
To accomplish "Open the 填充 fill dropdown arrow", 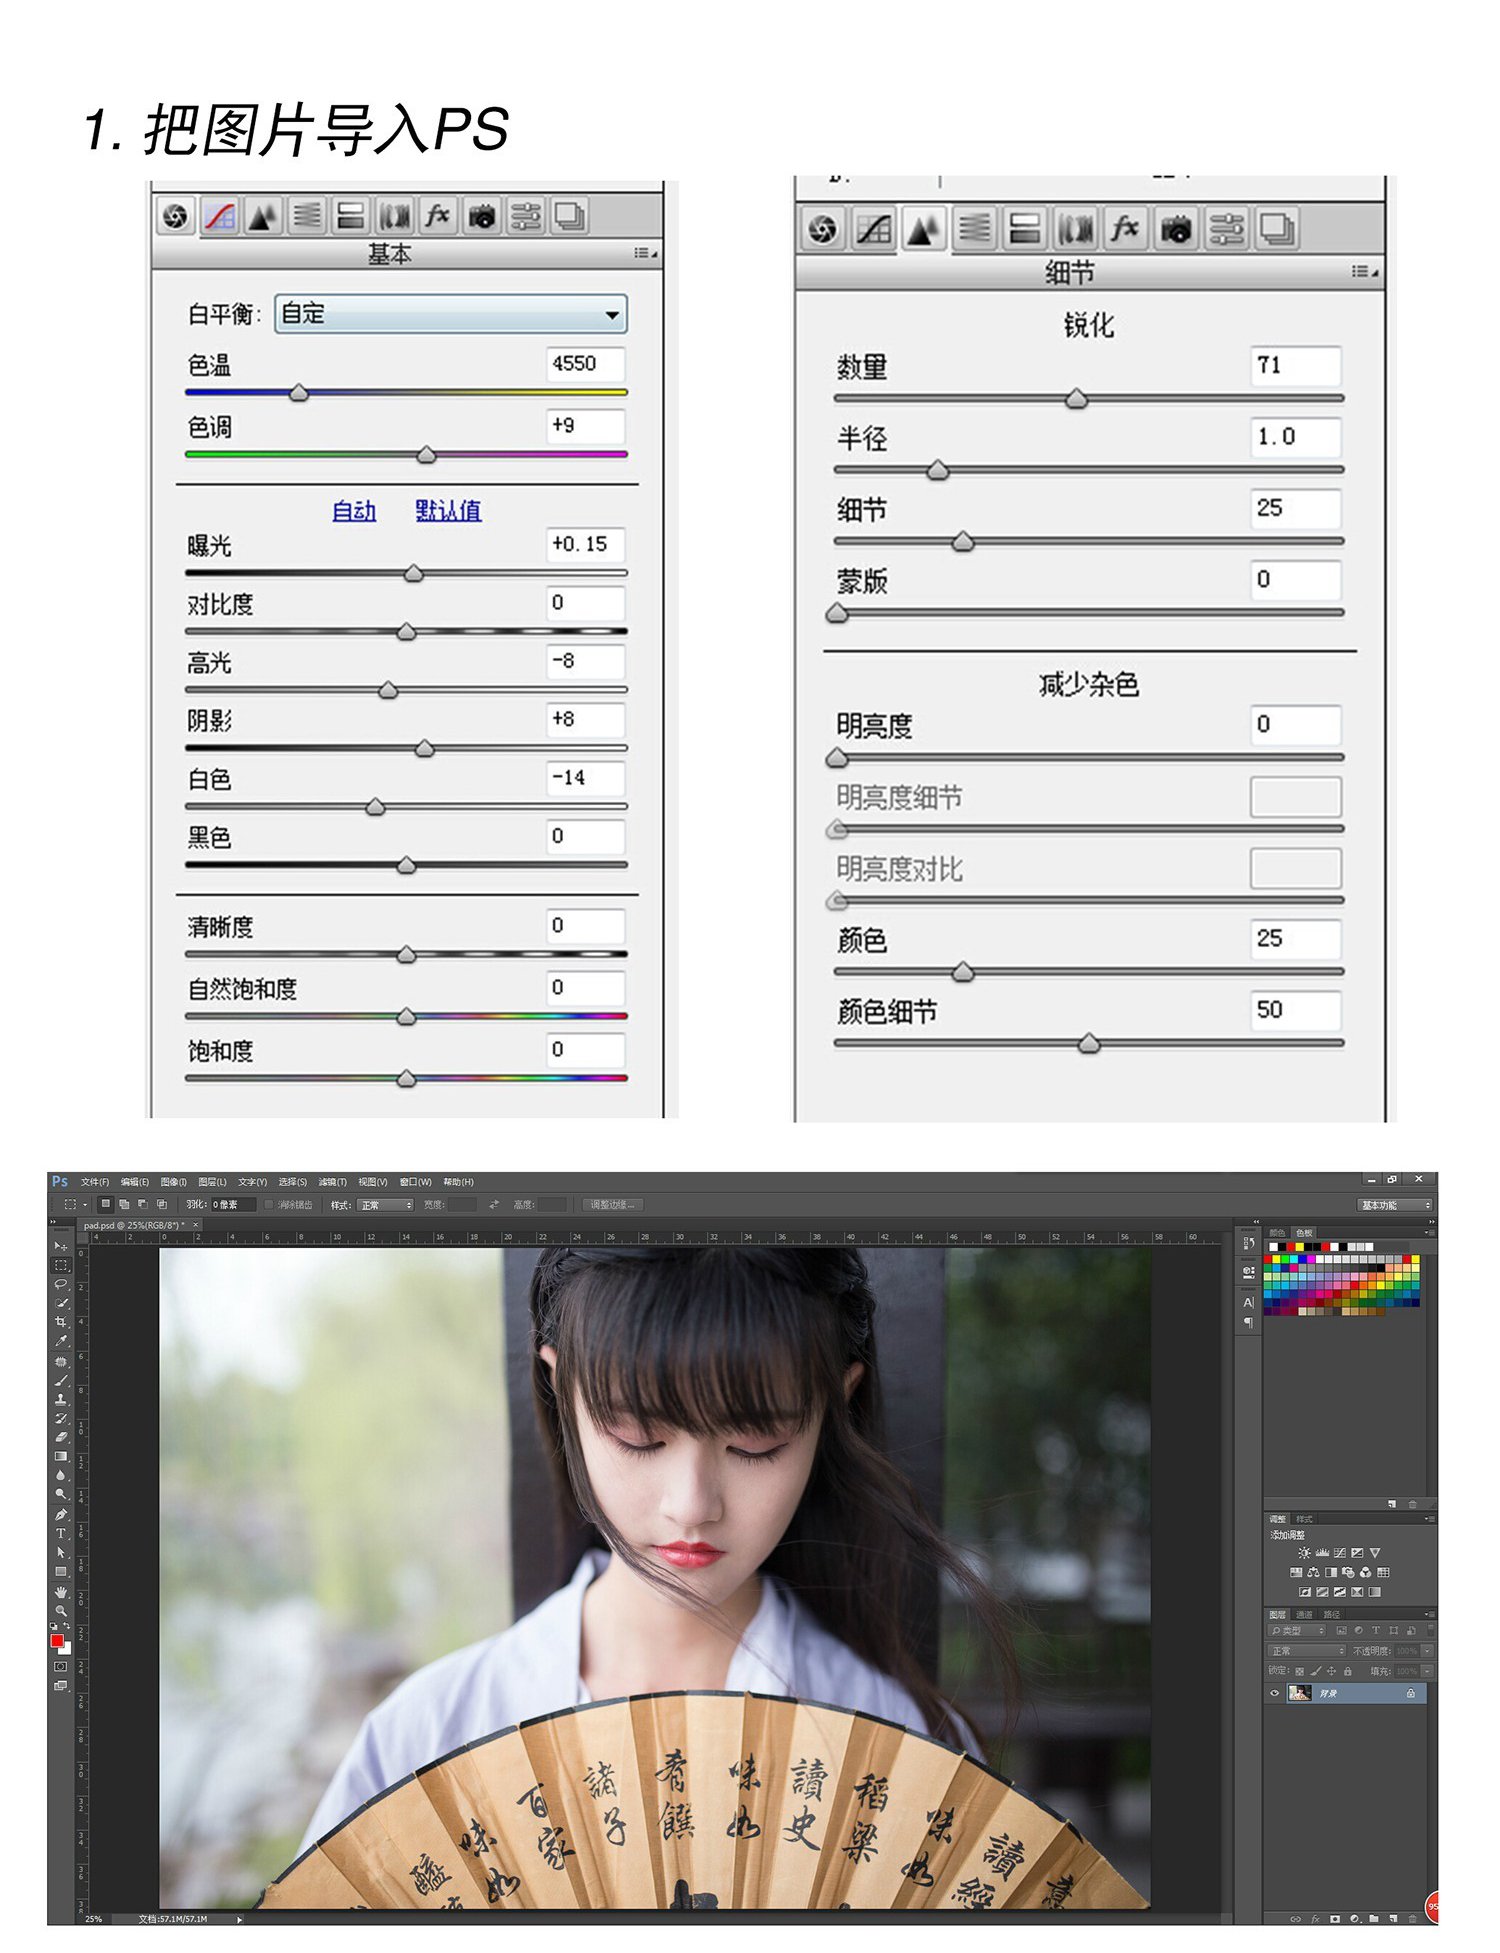I will [1427, 1671].
